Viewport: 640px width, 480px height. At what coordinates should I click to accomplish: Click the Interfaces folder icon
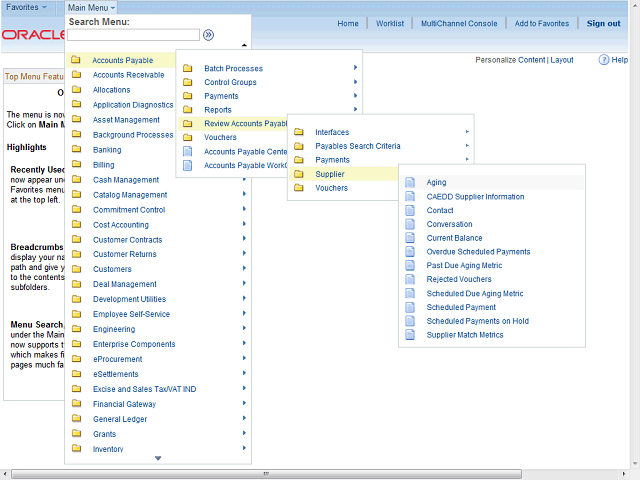point(298,132)
